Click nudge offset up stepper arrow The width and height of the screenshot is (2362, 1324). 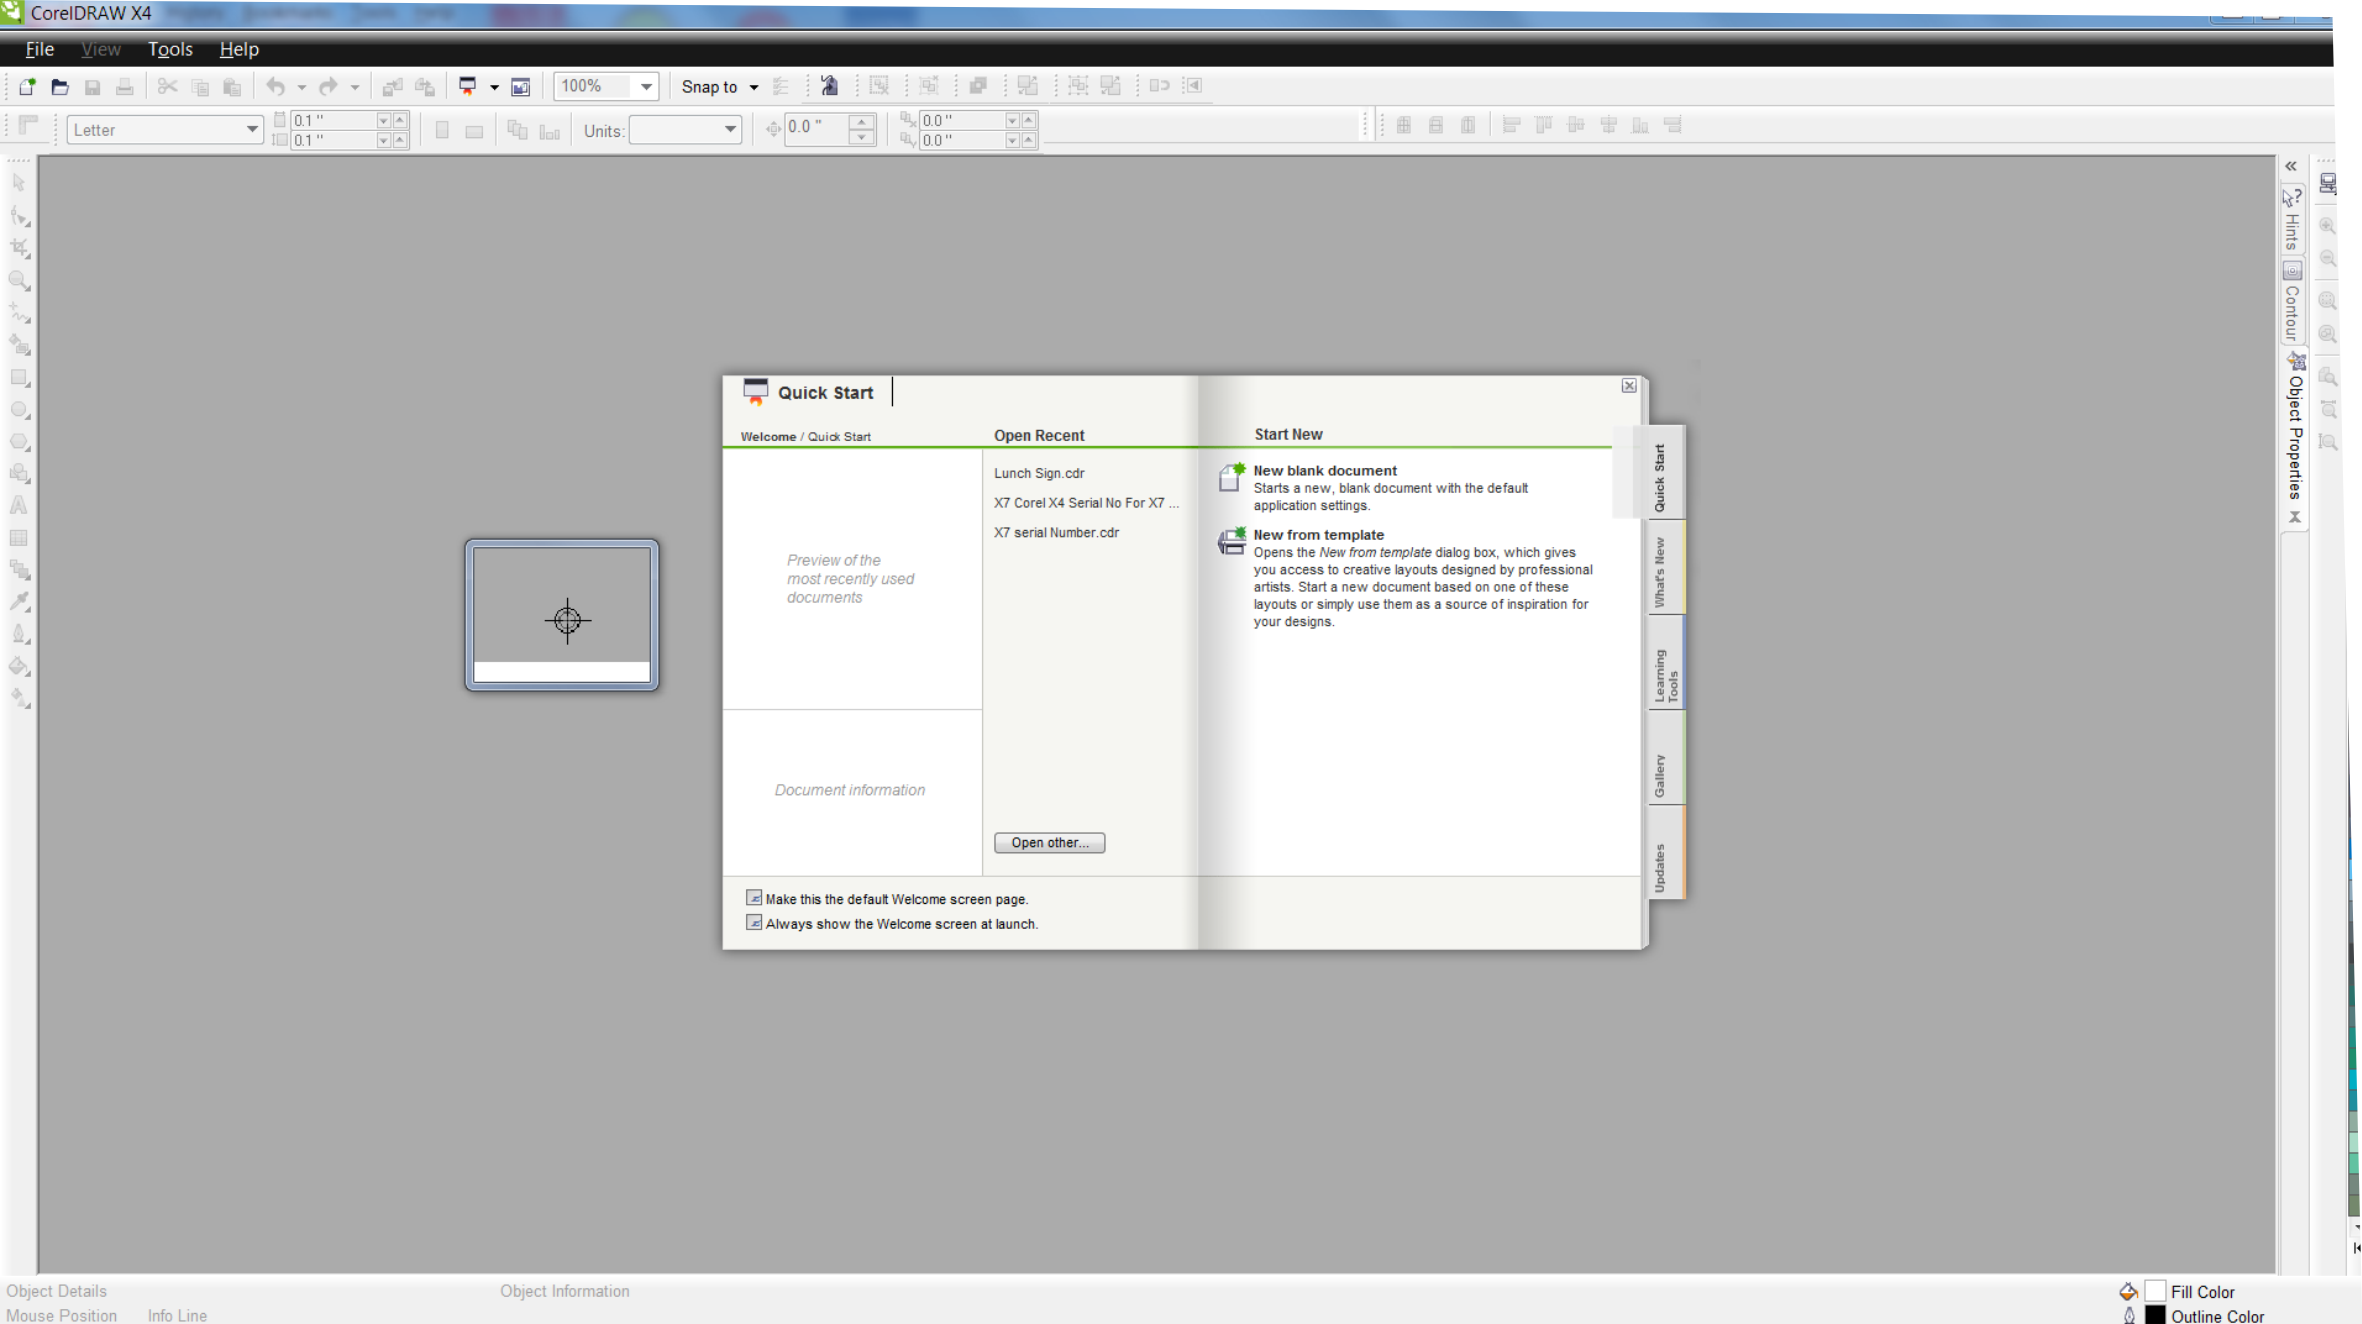tap(861, 122)
